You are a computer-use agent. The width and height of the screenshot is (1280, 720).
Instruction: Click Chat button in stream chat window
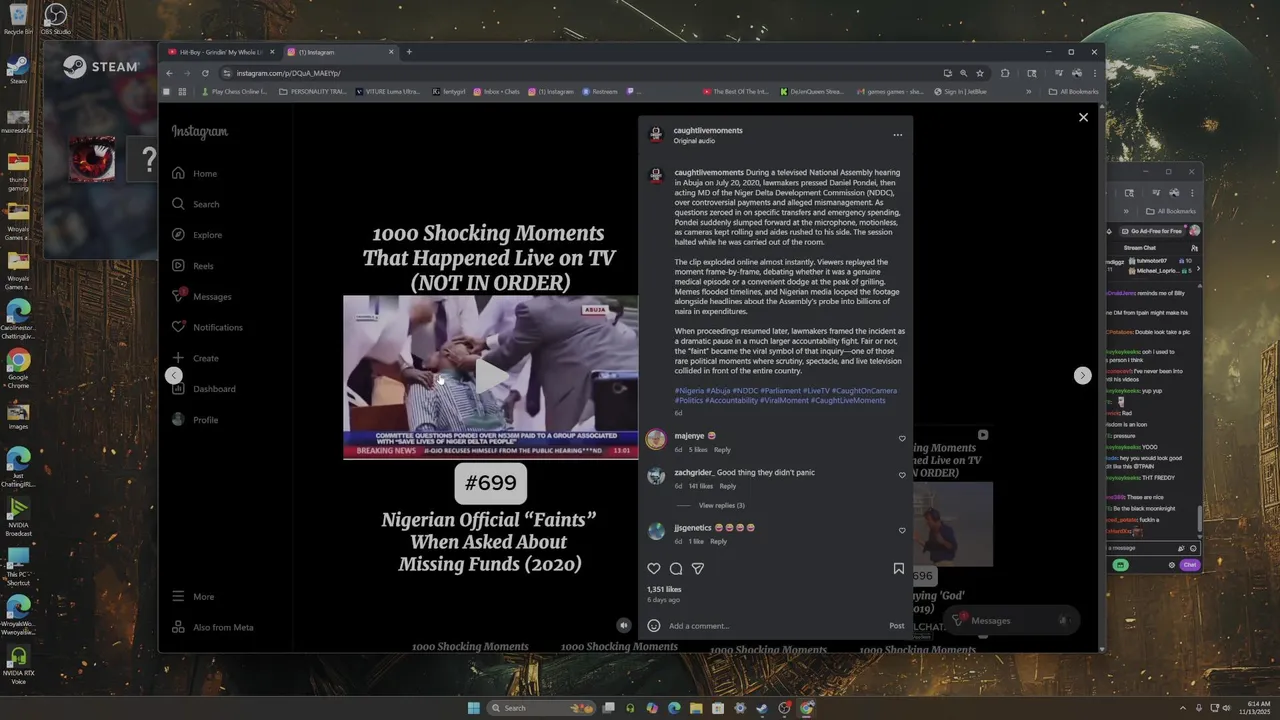click(x=1189, y=565)
